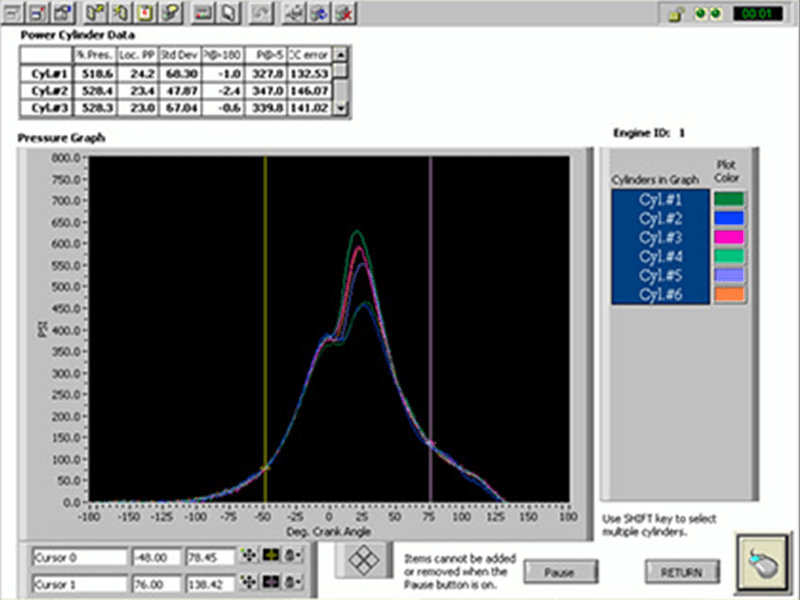
Task: Click the lavender Cyl.#5 plot color swatch
Action: click(x=729, y=276)
